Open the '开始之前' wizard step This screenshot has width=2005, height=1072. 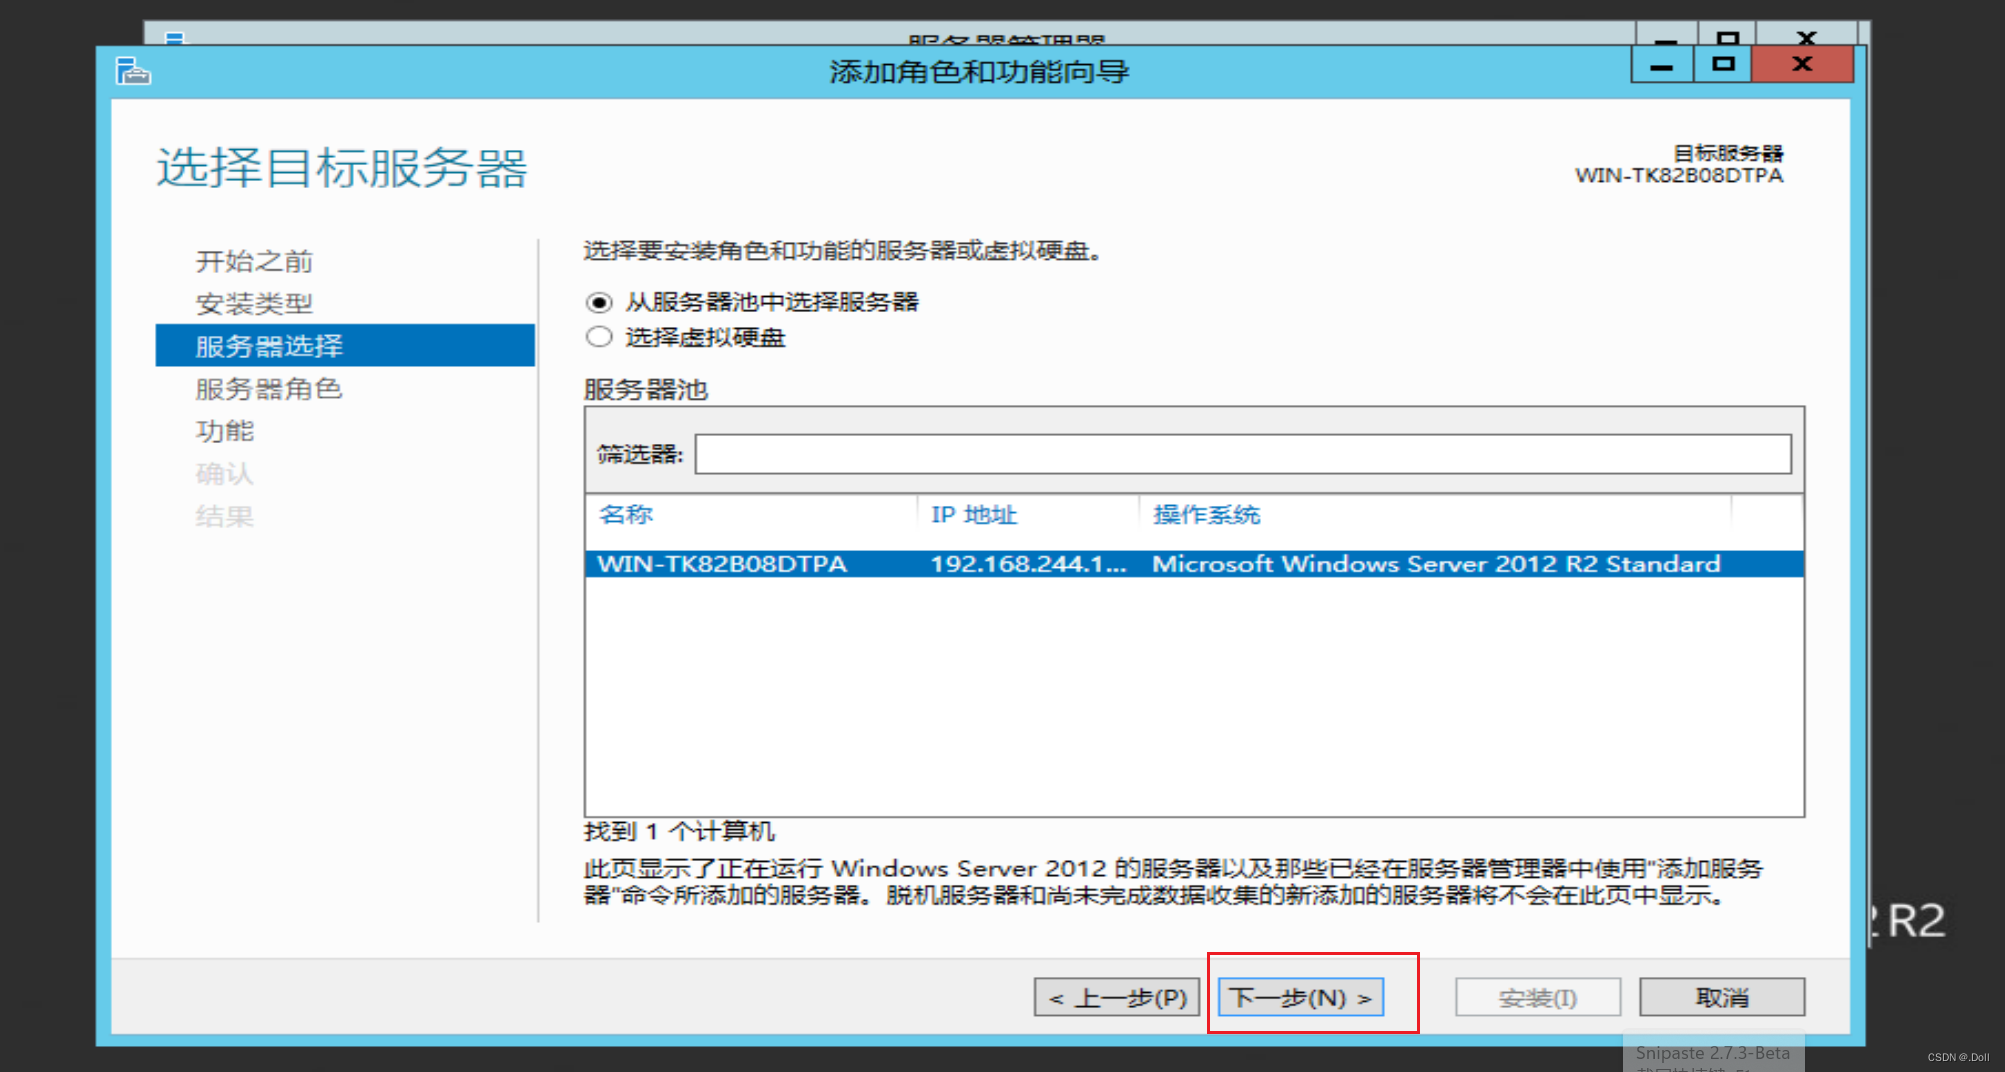click(254, 261)
